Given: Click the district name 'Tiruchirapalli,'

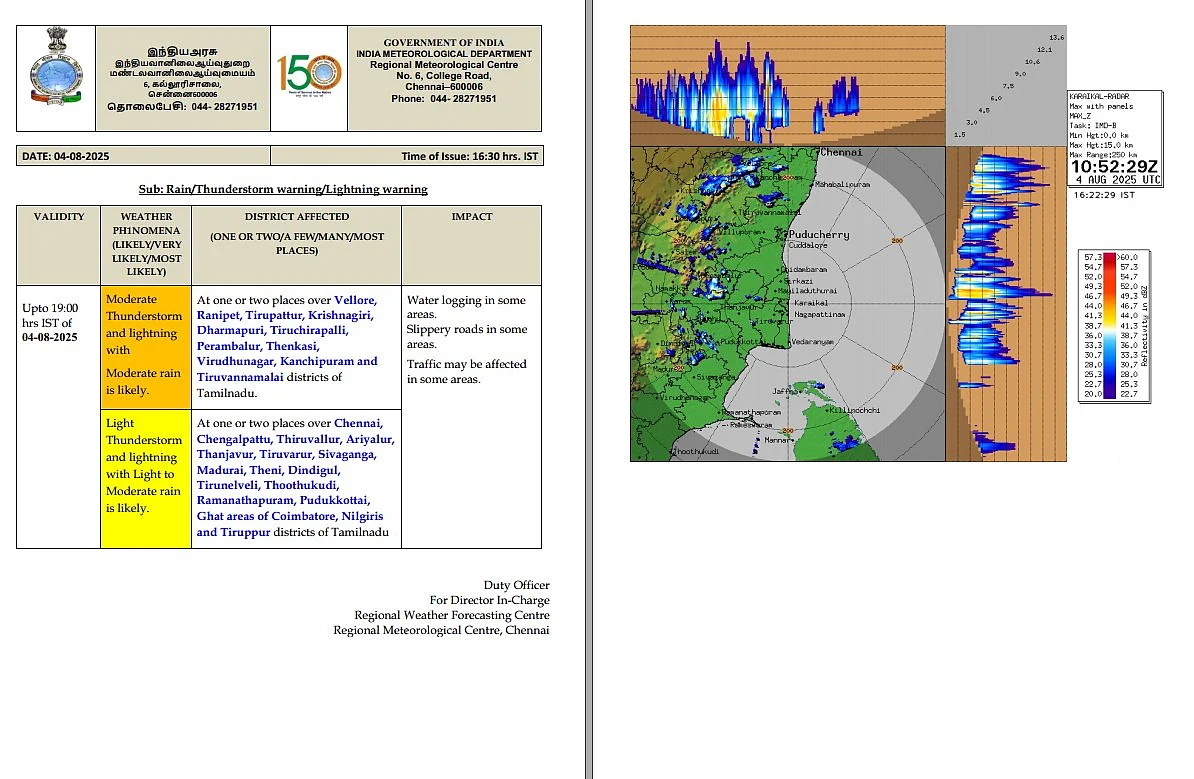Looking at the screenshot, I should click(x=309, y=330).
